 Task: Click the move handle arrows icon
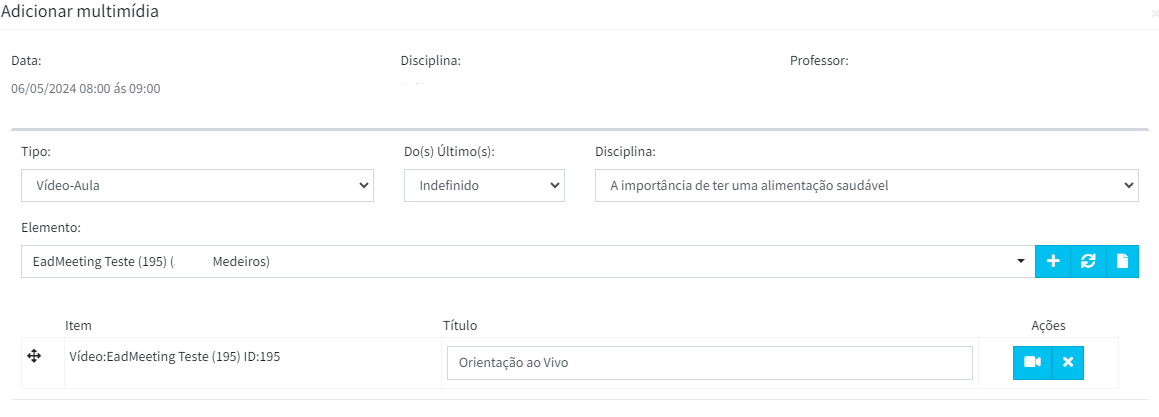coord(34,356)
